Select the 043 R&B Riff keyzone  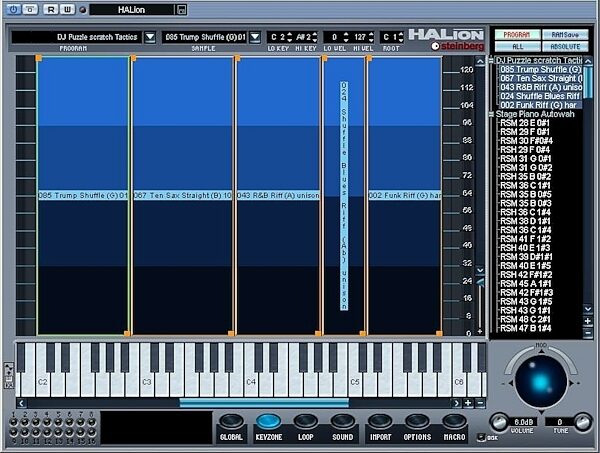click(278, 196)
